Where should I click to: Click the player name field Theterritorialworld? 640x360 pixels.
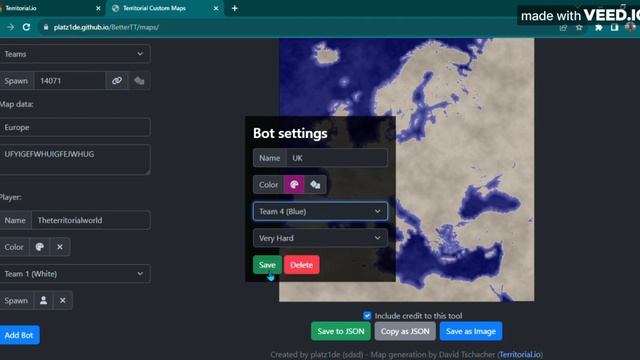point(91,220)
